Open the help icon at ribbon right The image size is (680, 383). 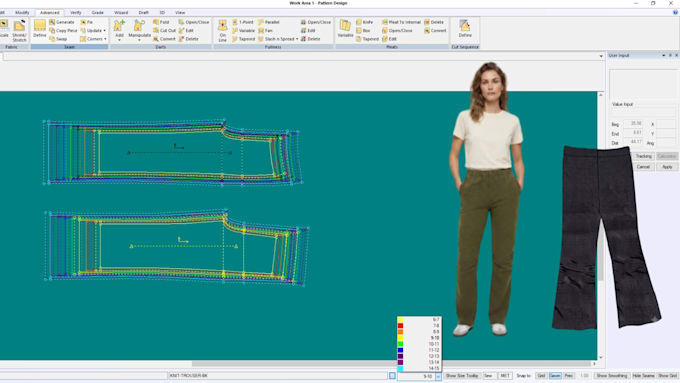pos(675,13)
